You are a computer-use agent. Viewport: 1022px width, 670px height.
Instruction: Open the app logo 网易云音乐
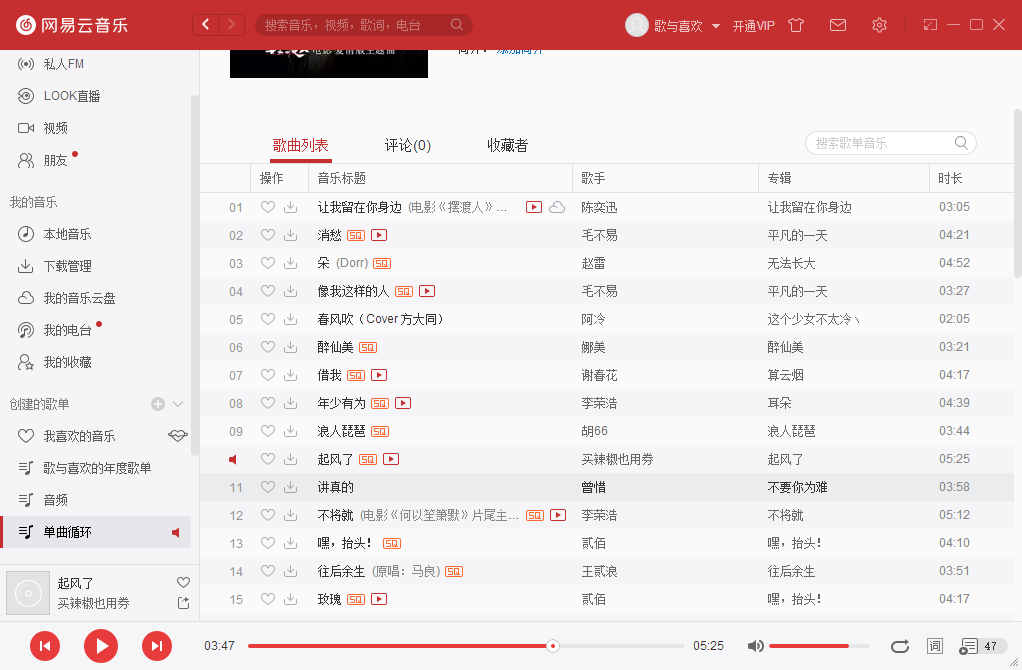click(72, 25)
